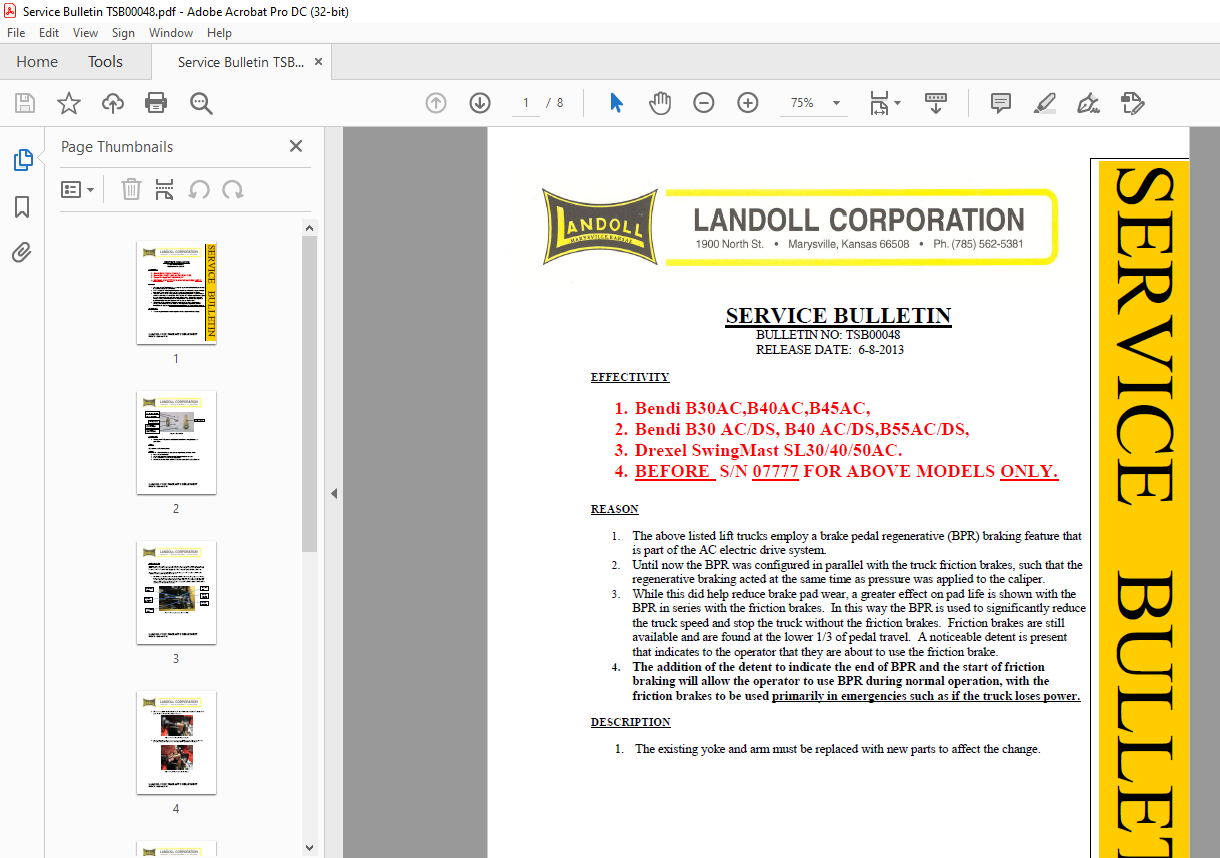Bookmark this file with the star icon
The width and height of the screenshot is (1220, 858).
68,103
